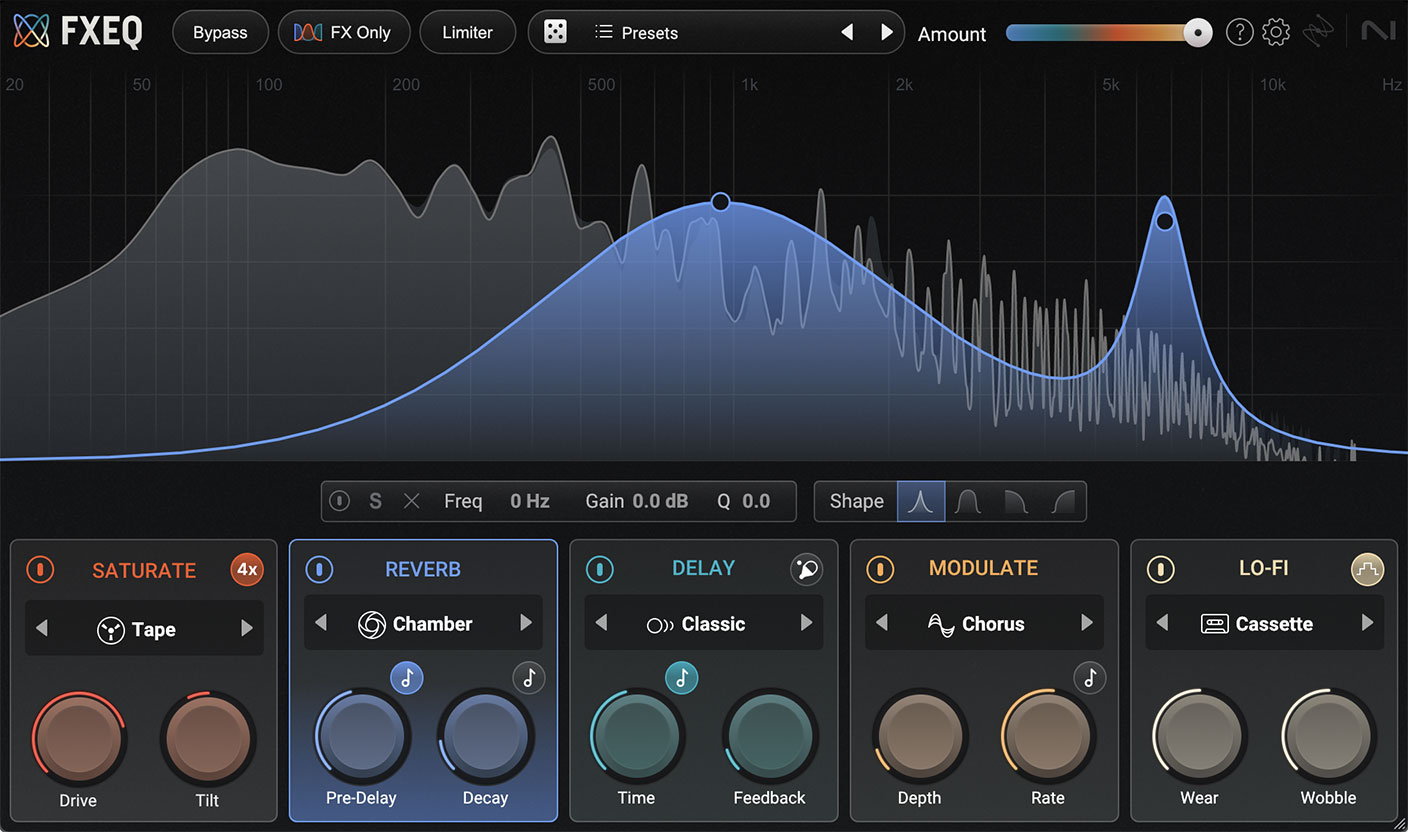Click the Saturate Tilt knob
1408x832 pixels.
(207, 738)
